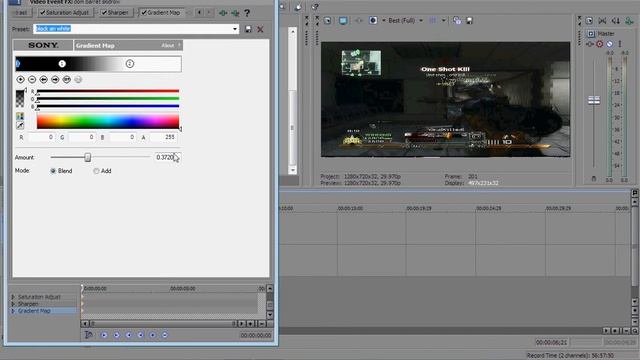The width and height of the screenshot is (640, 360).
Task: Click the alpha A value field 255
Action: (x=163, y=138)
